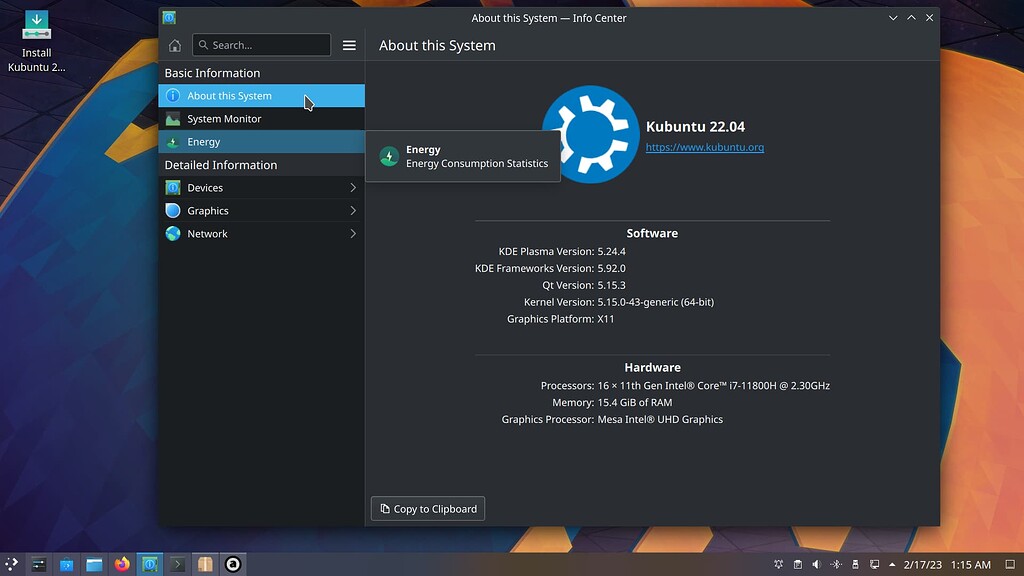Viewport: 1024px width, 576px height.
Task: Click the Network section icon
Action: click(x=175, y=233)
